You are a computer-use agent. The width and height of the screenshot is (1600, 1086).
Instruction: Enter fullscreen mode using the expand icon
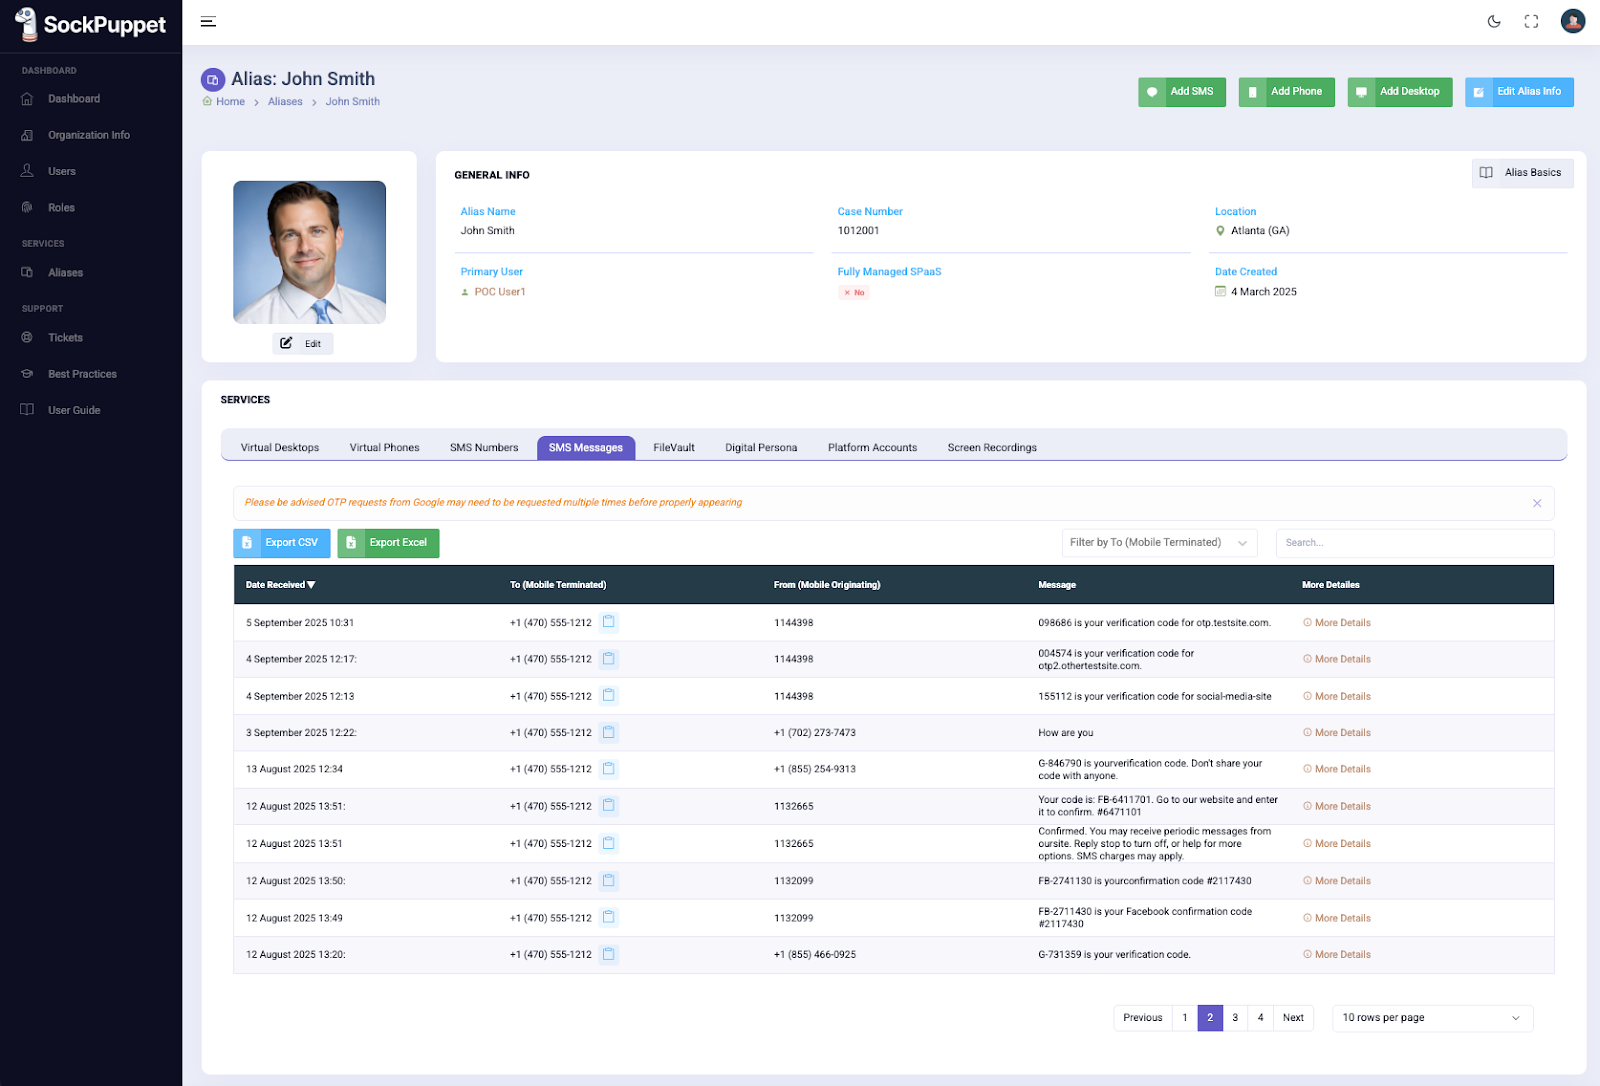coord(1531,22)
